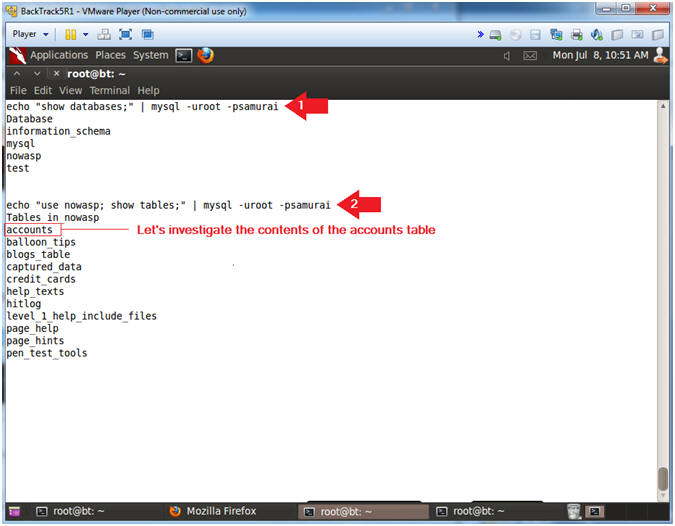Click the sound card device icon
Image resolution: width=675 pixels, height=526 pixels.
tap(597, 35)
